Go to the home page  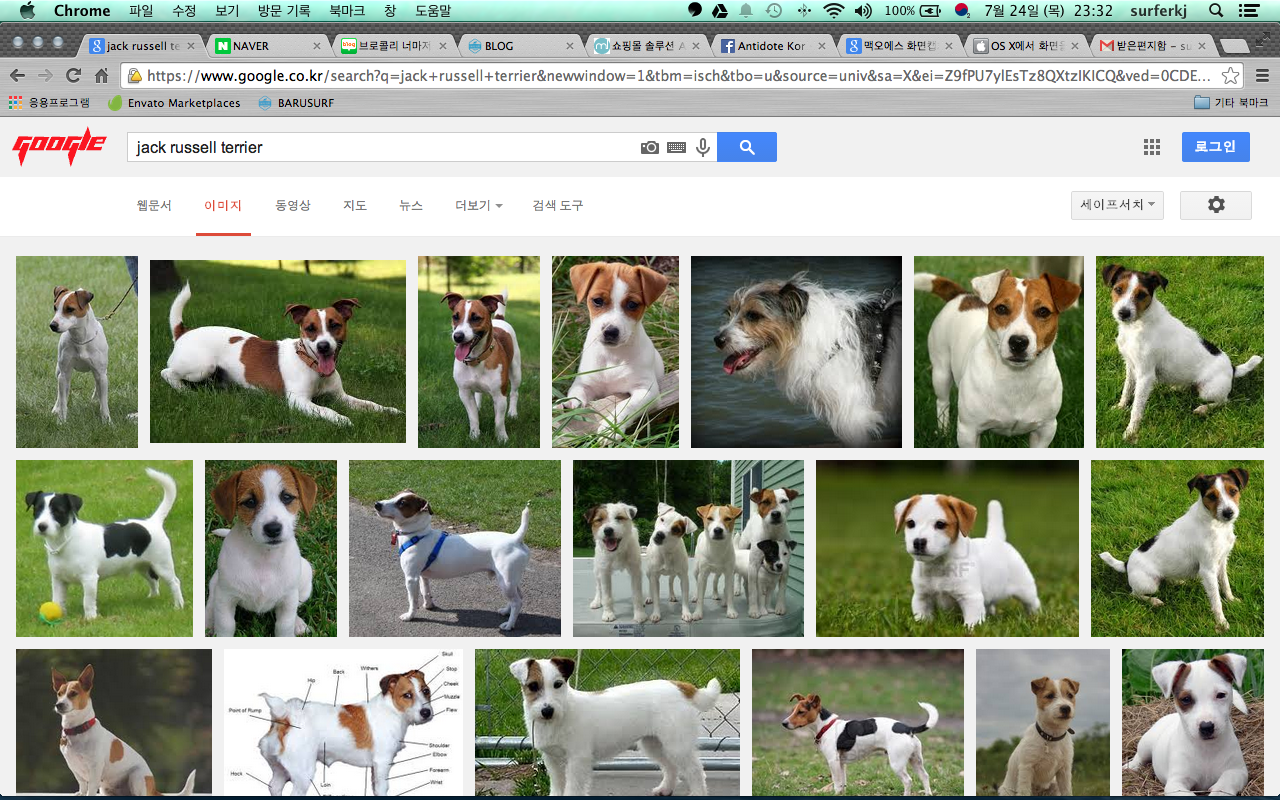pyautogui.click(x=101, y=76)
